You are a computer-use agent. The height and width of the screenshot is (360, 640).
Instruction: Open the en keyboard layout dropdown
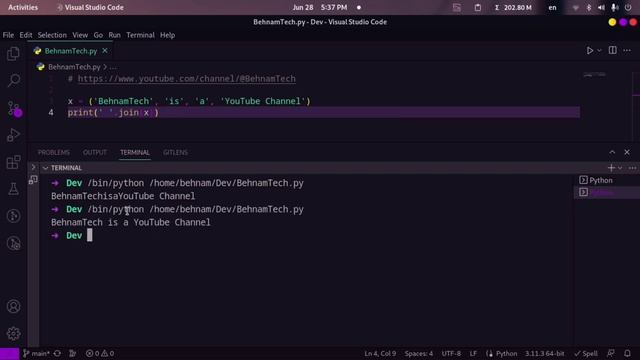coord(552,7)
